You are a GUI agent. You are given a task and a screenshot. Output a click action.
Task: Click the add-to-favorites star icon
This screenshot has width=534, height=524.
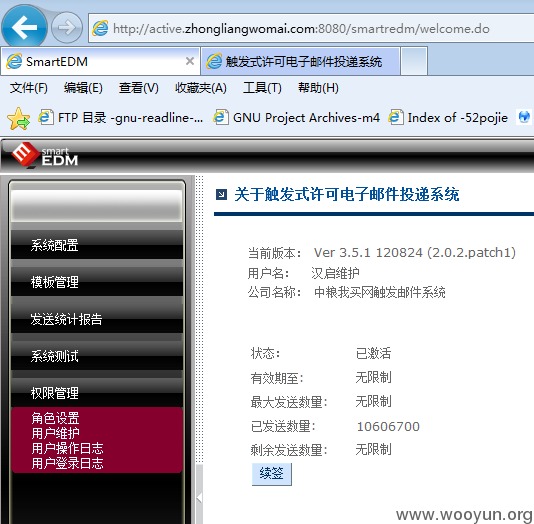coord(18,118)
